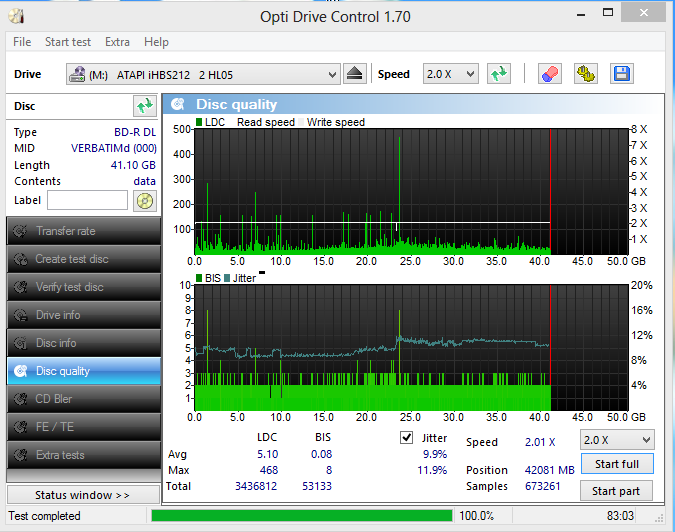Click the Status window >> button
This screenshot has height=532, width=675.
pos(82,495)
